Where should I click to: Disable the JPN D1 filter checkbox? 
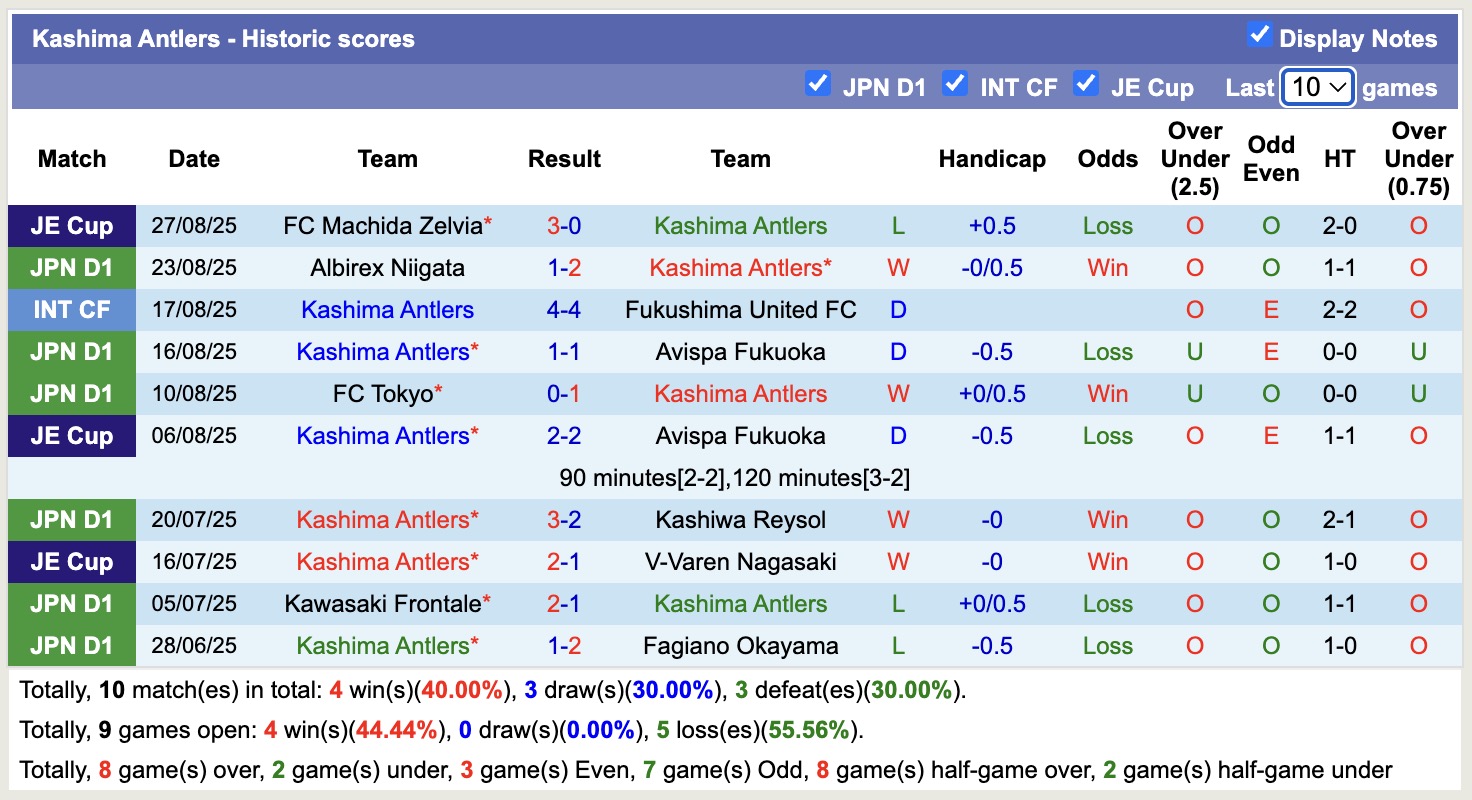[820, 85]
